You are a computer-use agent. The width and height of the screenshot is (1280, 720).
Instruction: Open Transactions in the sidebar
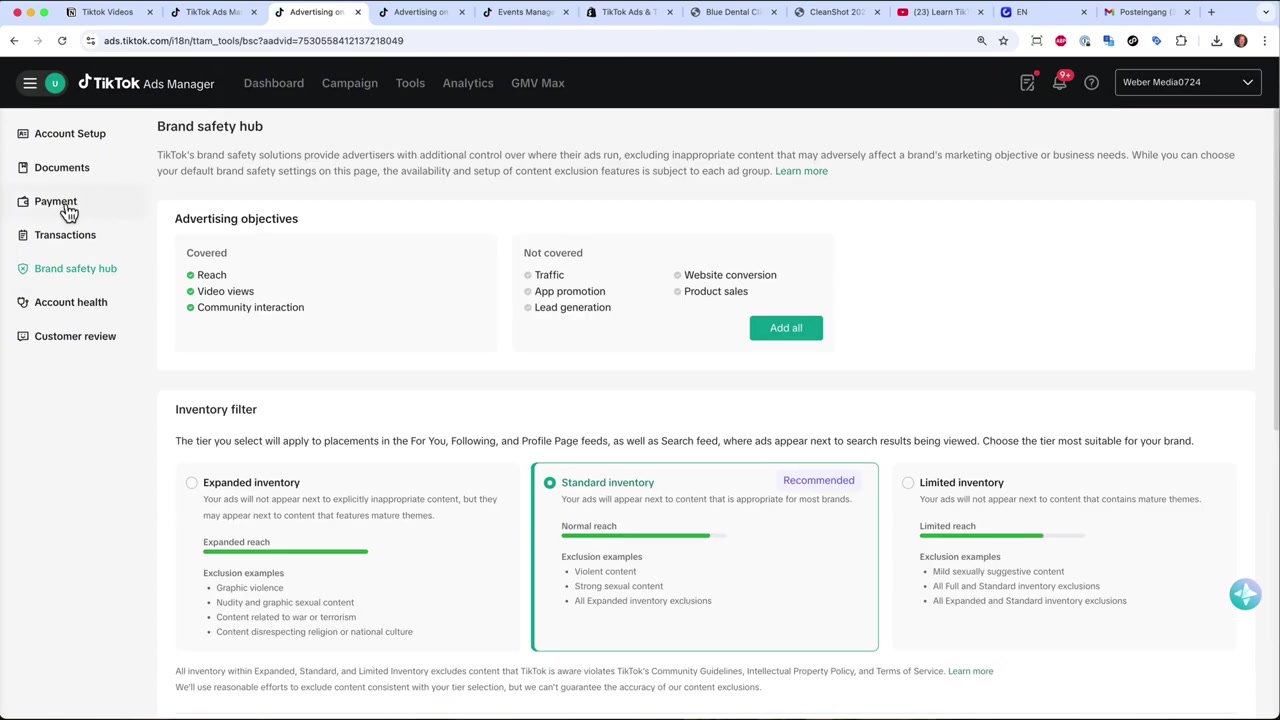(65, 235)
